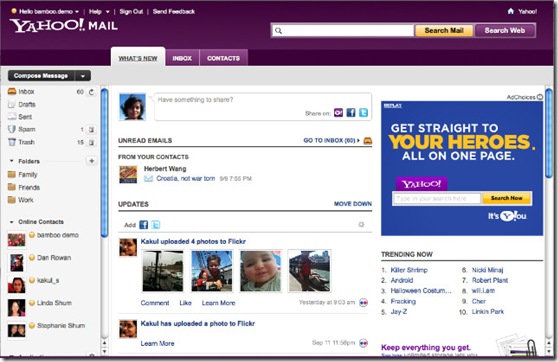
Task: Click trending topic Linkin Park
Action: click(x=488, y=311)
